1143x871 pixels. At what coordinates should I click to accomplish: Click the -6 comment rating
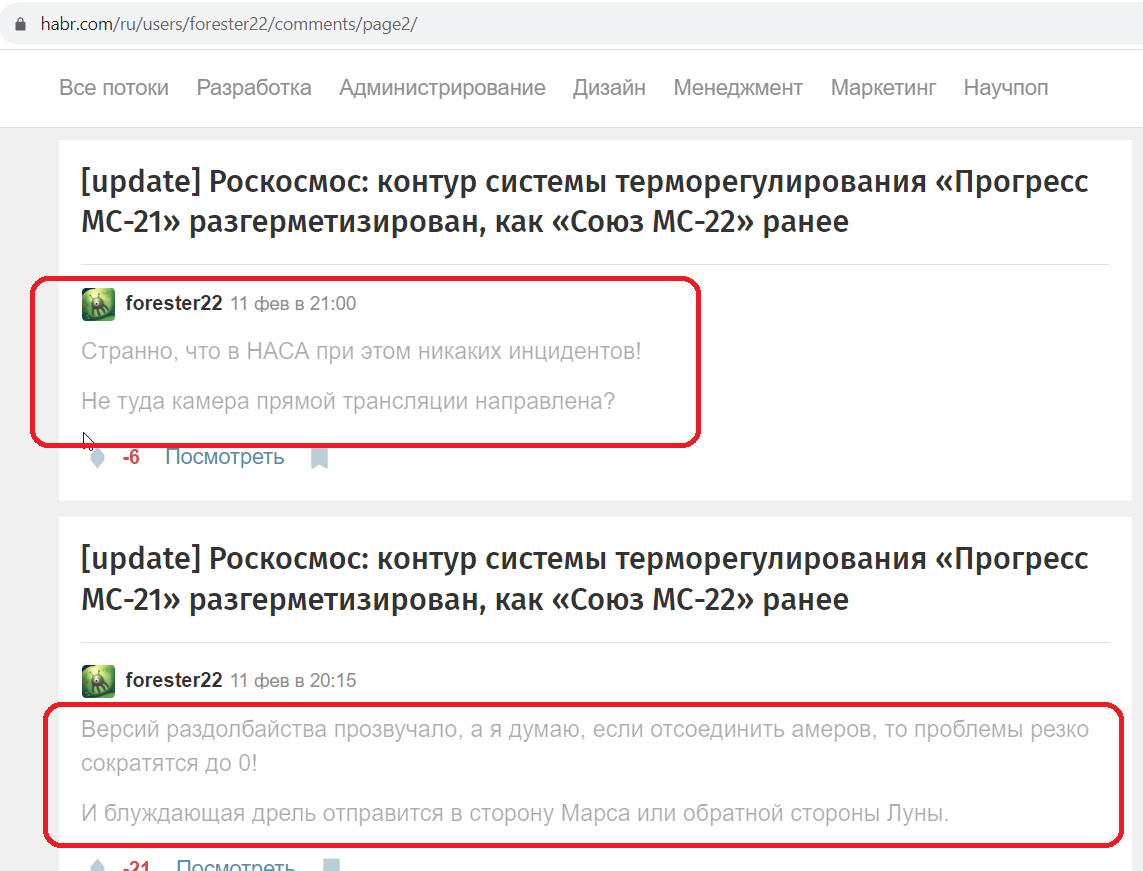pos(131,457)
